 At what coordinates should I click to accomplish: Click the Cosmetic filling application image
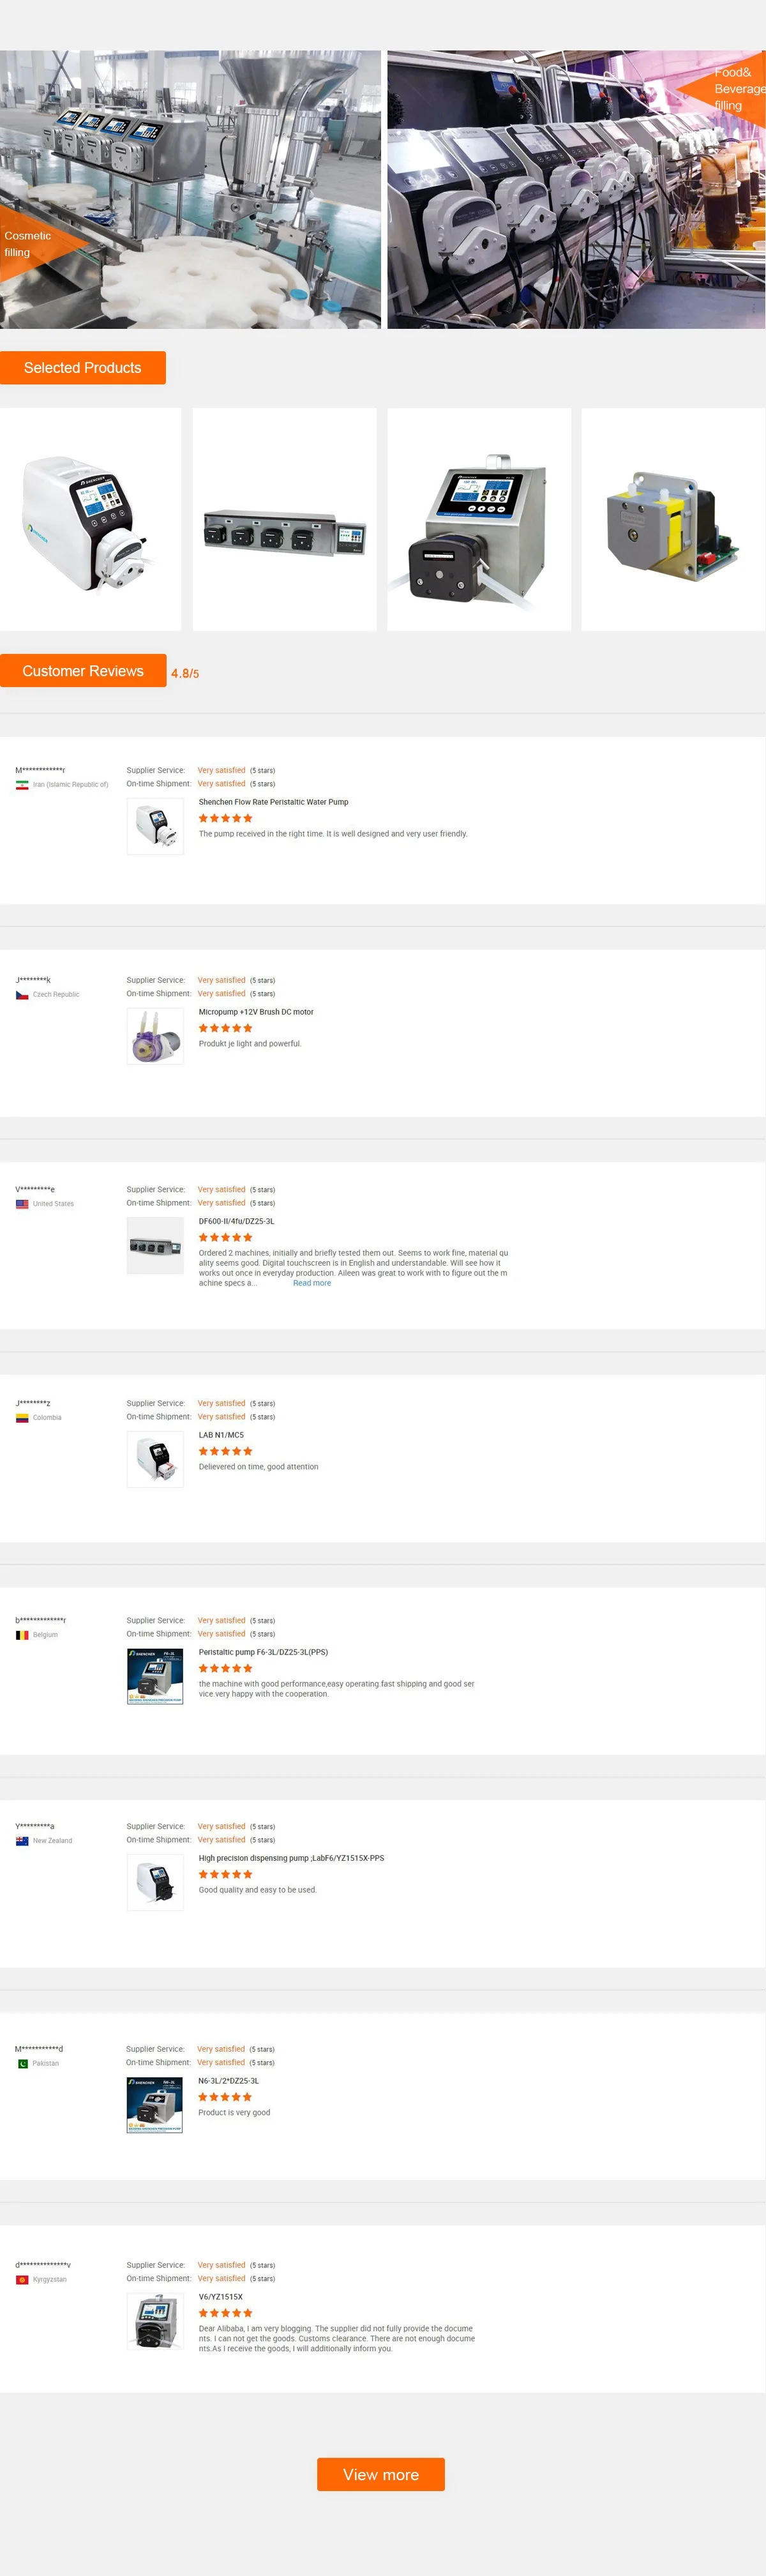tap(190, 190)
